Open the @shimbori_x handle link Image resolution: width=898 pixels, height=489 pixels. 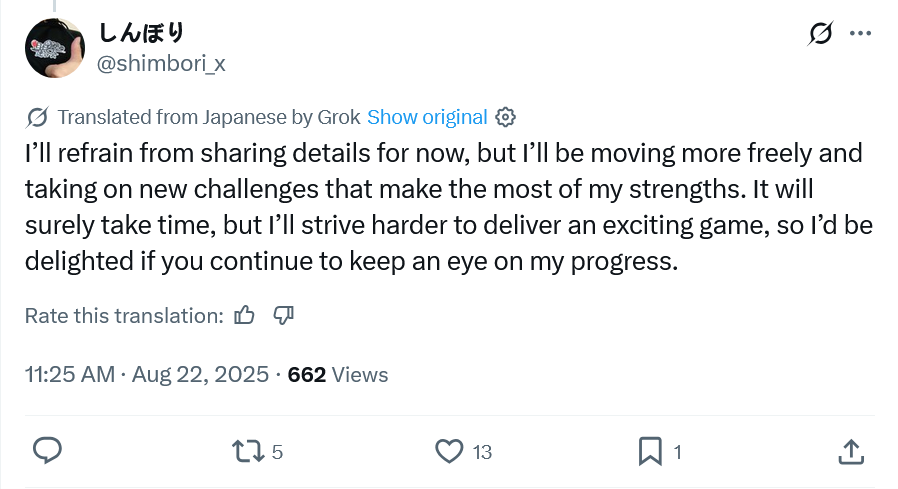161,64
